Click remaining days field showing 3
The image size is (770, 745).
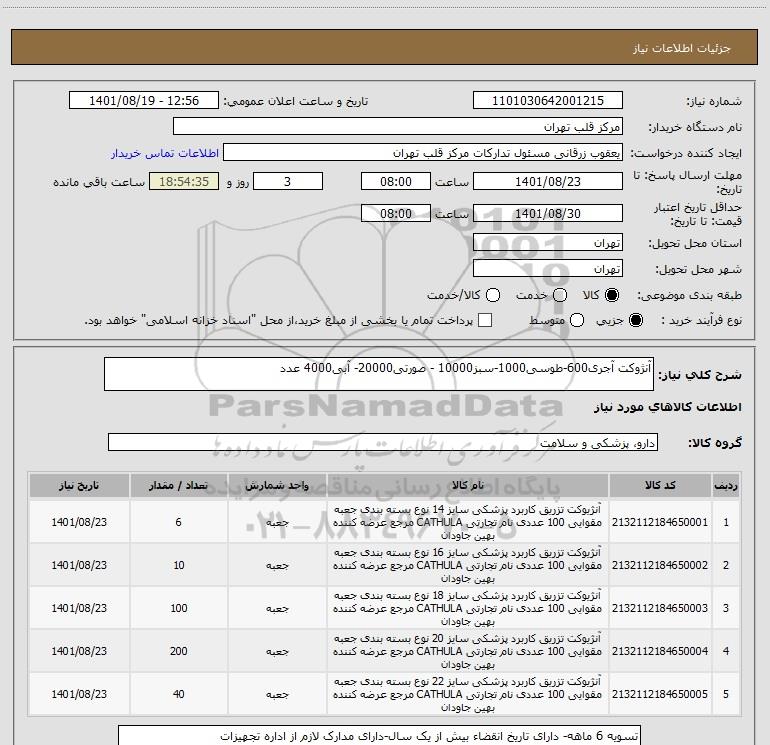(x=288, y=181)
